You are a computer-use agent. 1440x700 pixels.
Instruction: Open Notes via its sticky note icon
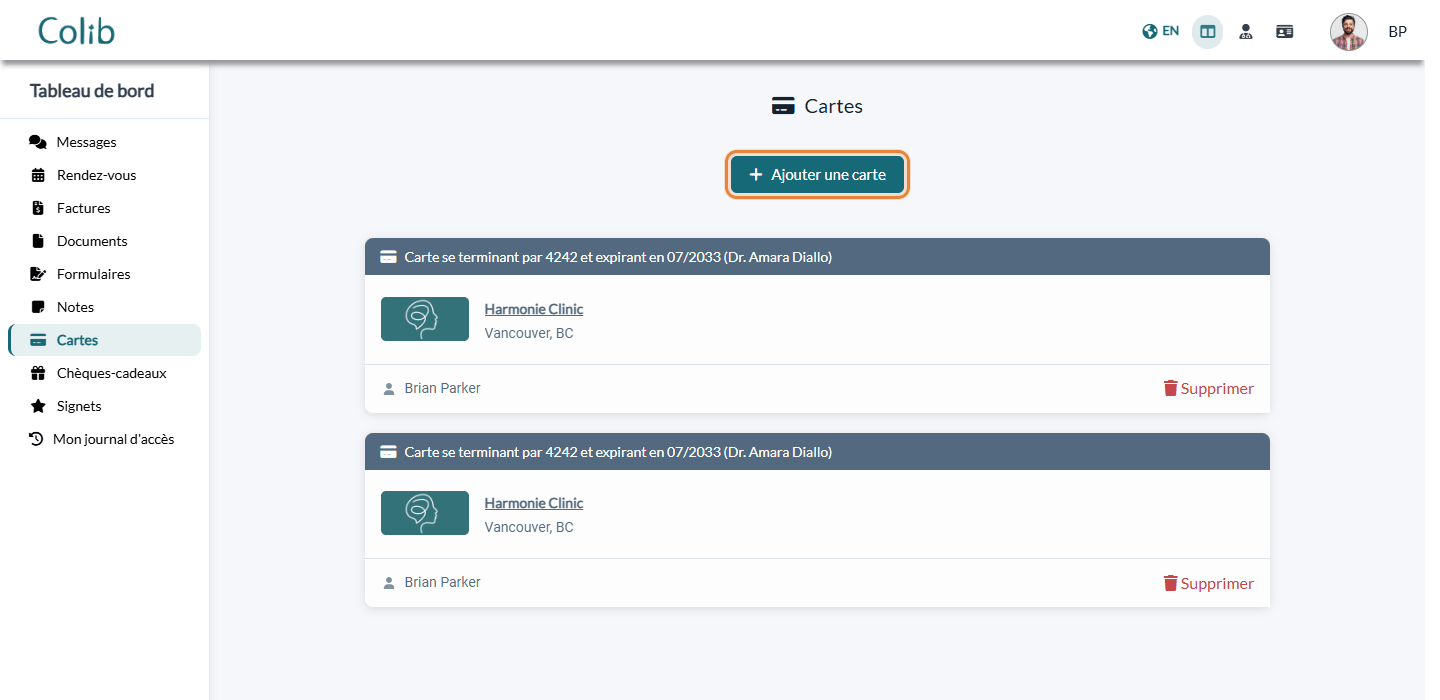pyautogui.click(x=38, y=307)
